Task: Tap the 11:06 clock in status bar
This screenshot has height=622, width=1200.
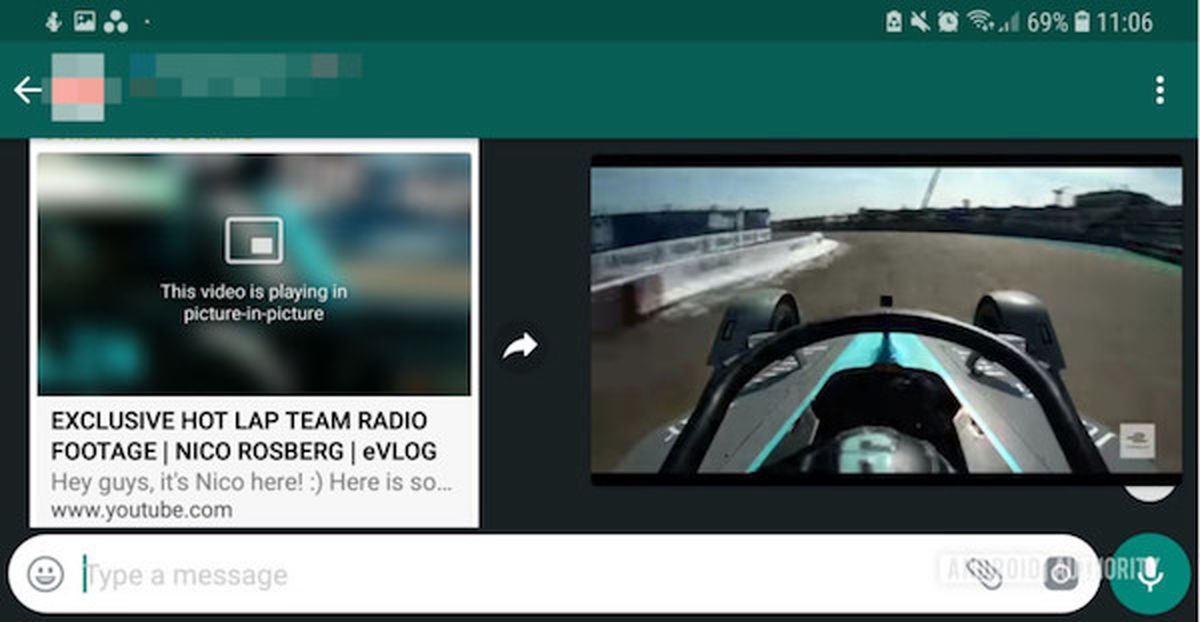Action: [x=1125, y=22]
